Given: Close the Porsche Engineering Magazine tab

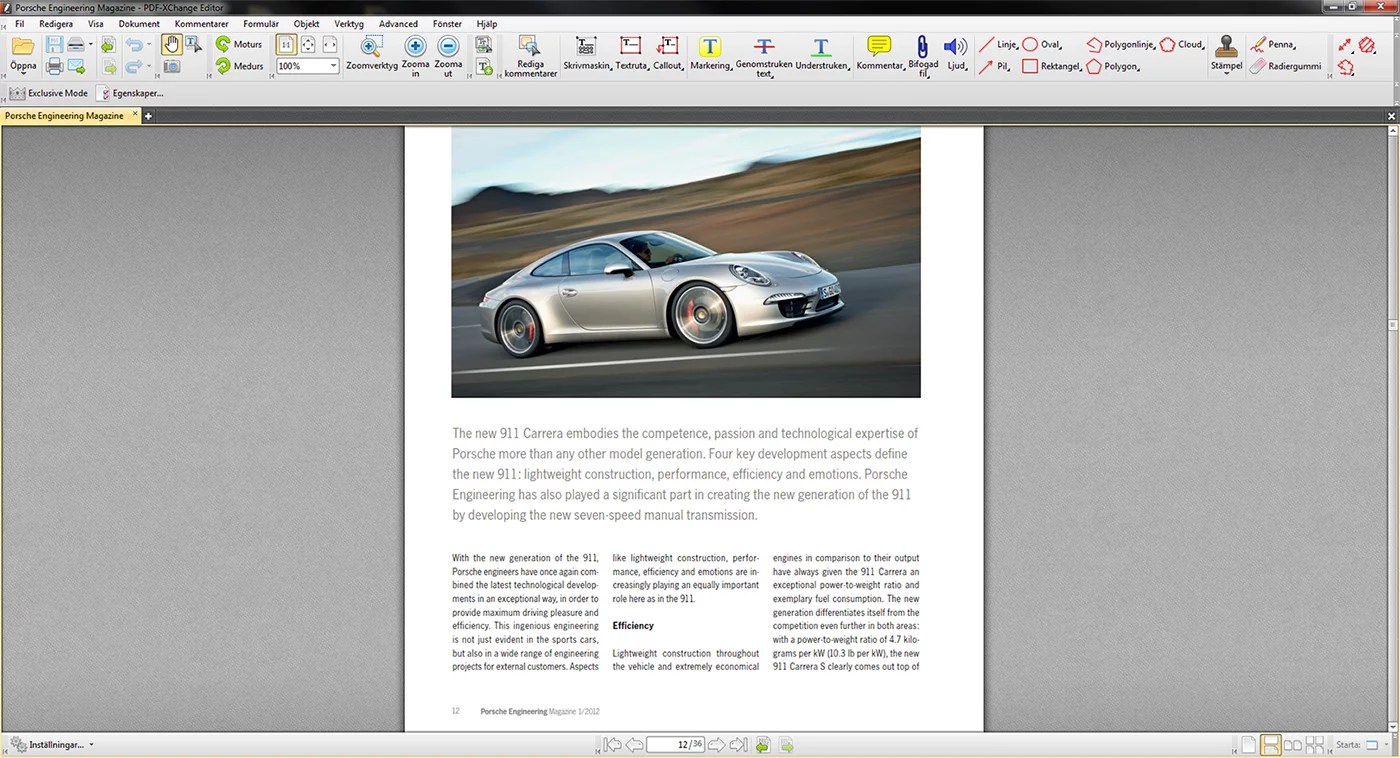Looking at the screenshot, I should coord(135,115).
